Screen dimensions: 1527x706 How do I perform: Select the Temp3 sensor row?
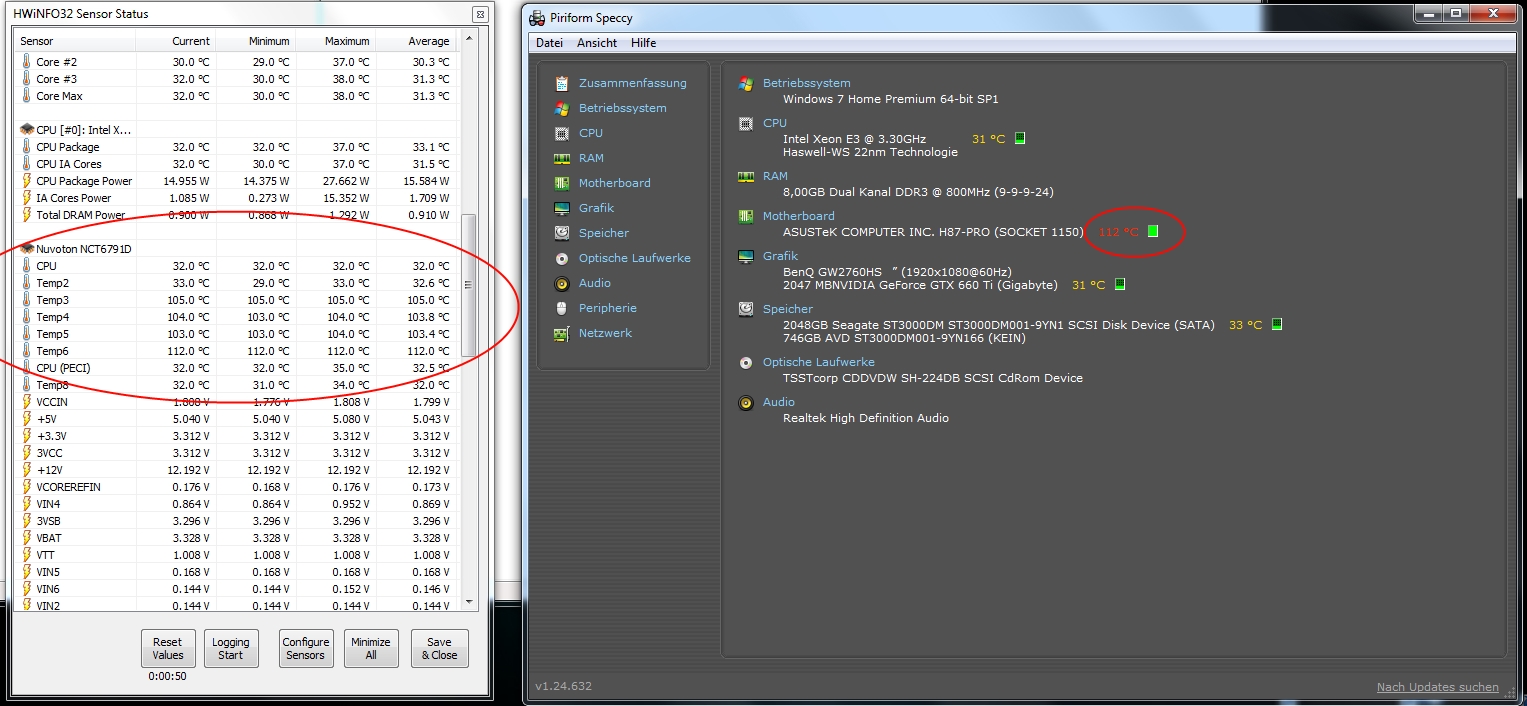tap(237, 300)
